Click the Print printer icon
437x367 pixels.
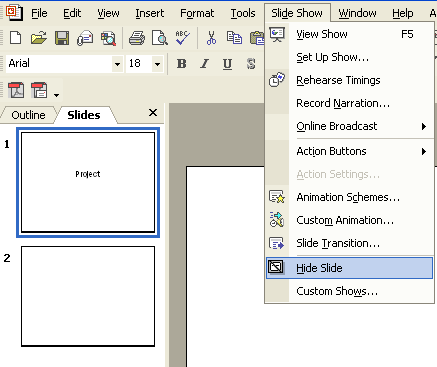click(137, 38)
